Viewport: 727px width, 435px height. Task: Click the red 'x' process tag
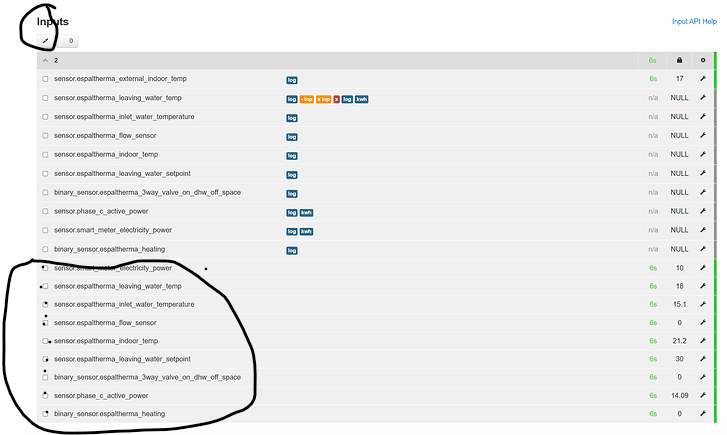coord(336,99)
